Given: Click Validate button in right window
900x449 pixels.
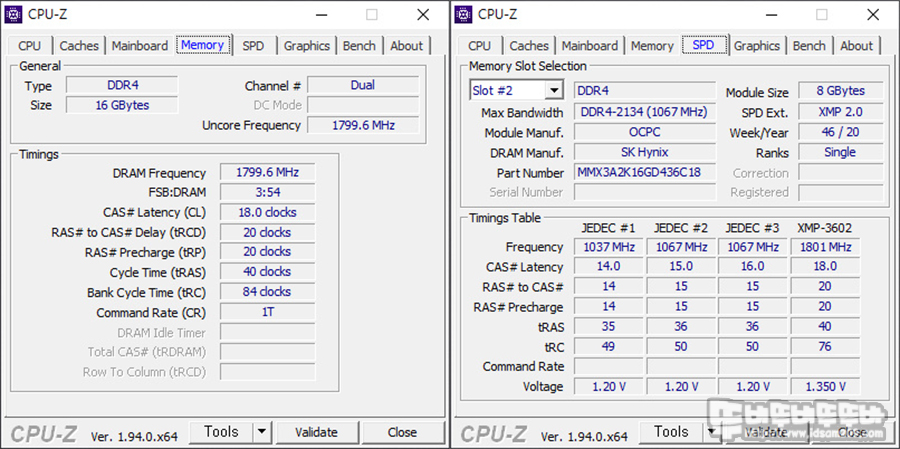Looking at the screenshot, I should tap(766, 432).
